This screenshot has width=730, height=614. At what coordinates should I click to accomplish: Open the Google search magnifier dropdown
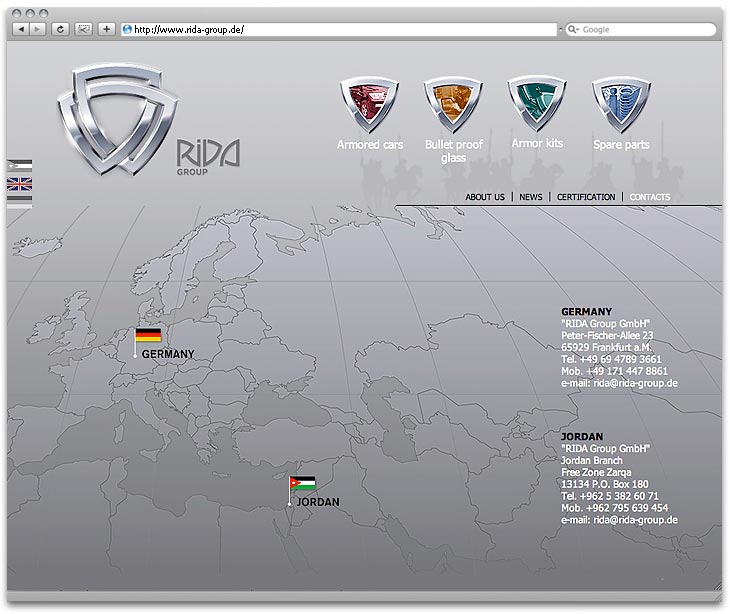click(573, 30)
